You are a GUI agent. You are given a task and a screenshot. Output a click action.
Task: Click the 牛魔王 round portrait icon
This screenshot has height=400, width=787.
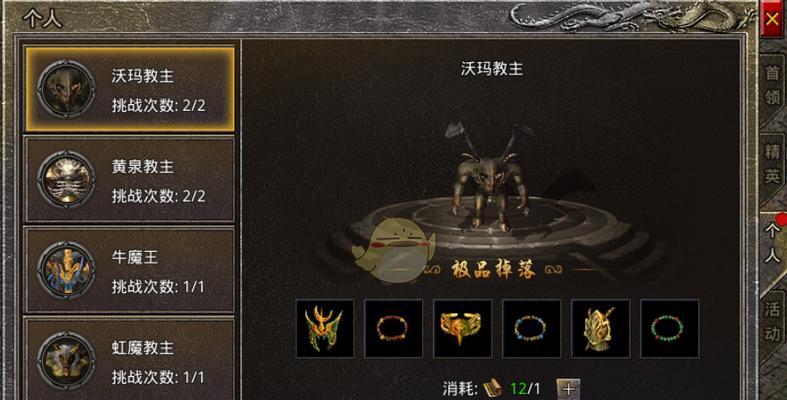[x=66, y=270]
